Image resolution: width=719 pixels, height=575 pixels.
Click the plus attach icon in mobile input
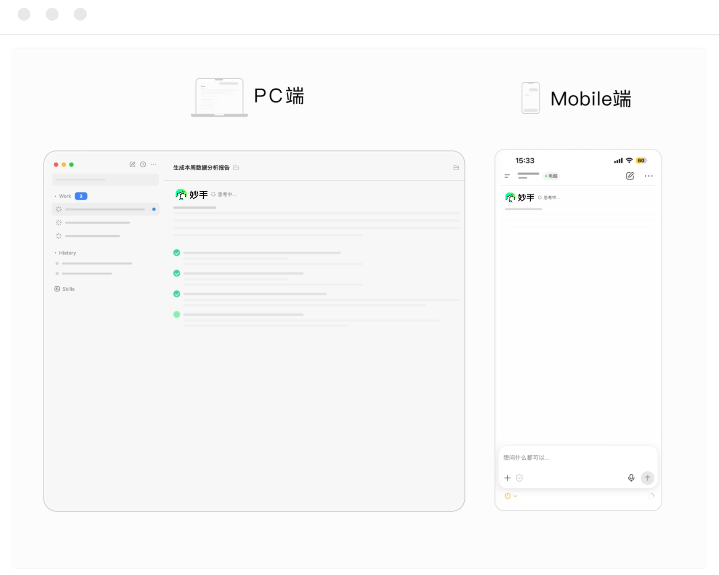click(508, 478)
